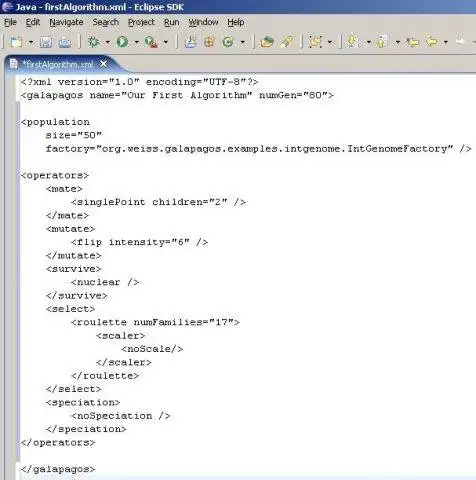
Task: Click the </galapagos> closing tag
Action: [x=58, y=469]
